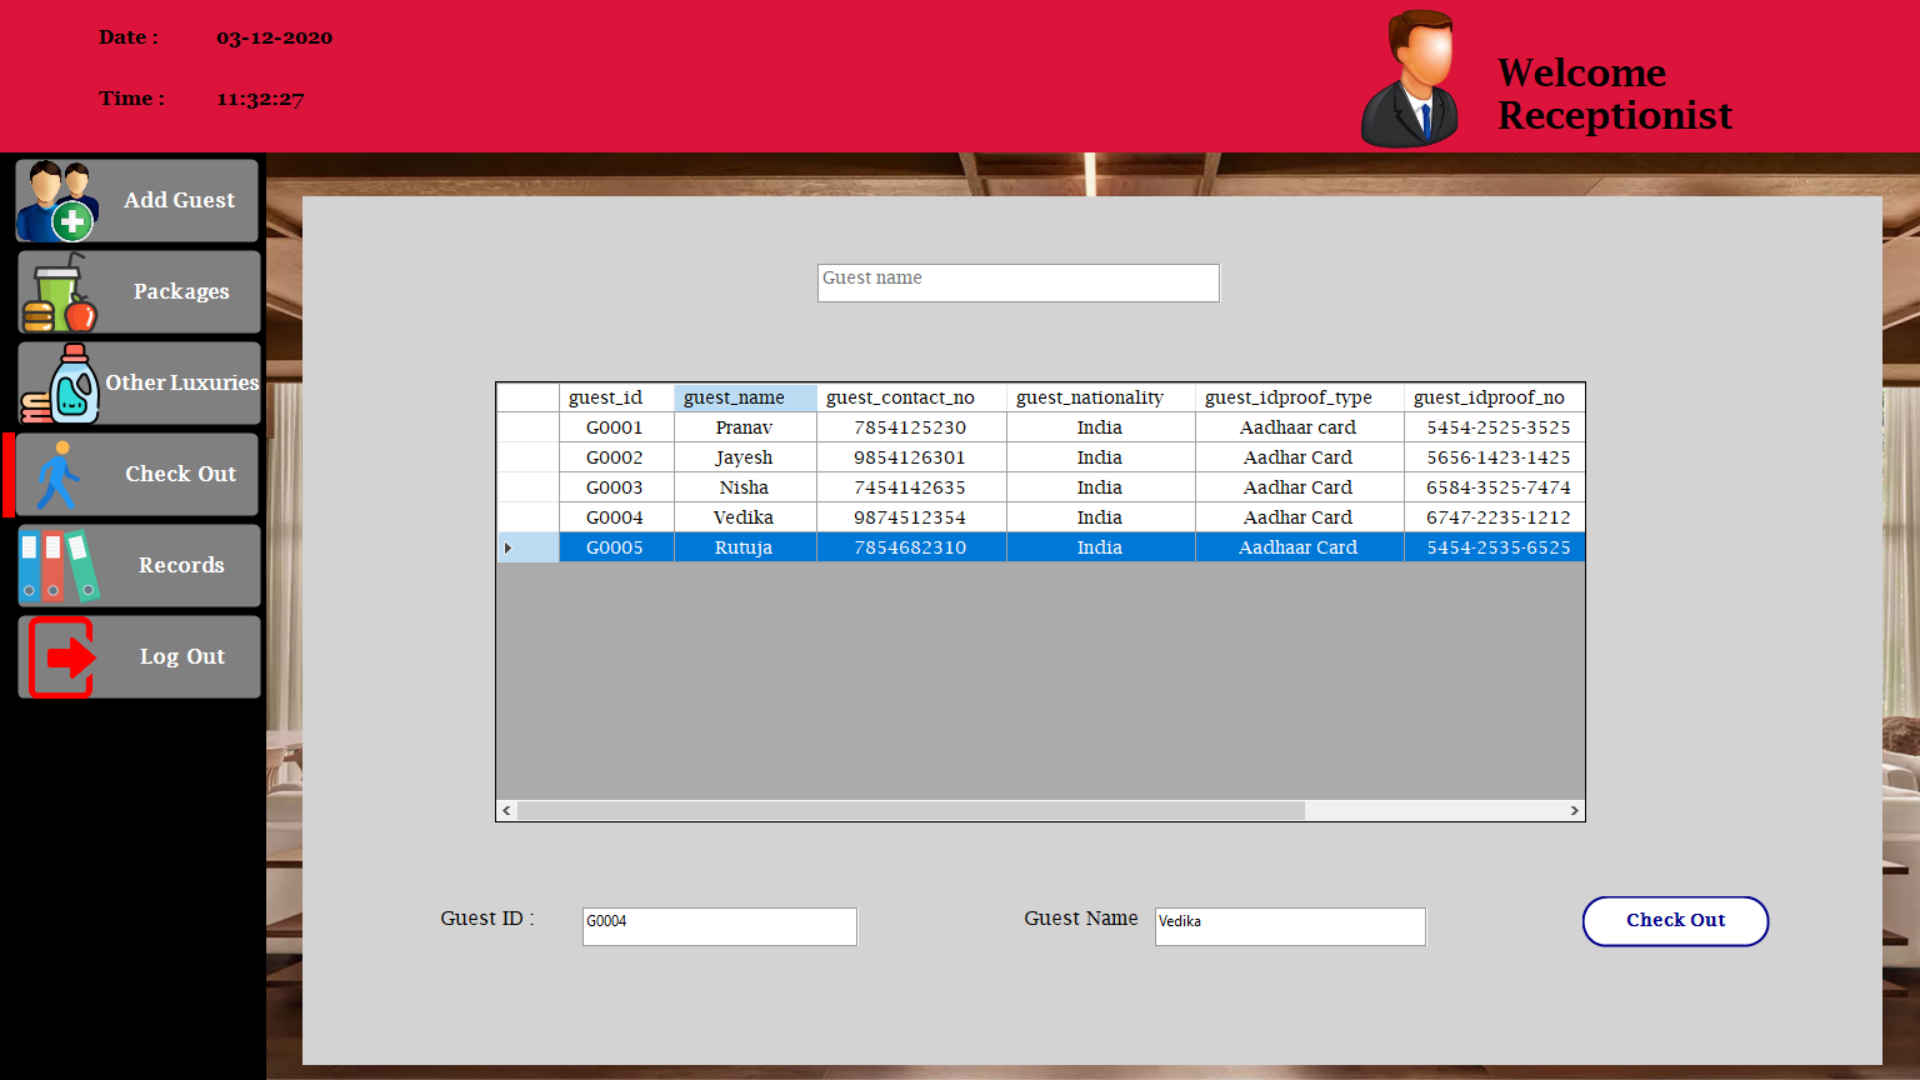The width and height of the screenshot is (1920, 1080).
Task: Open Records using the binders icon
Action: click(58, 565)
